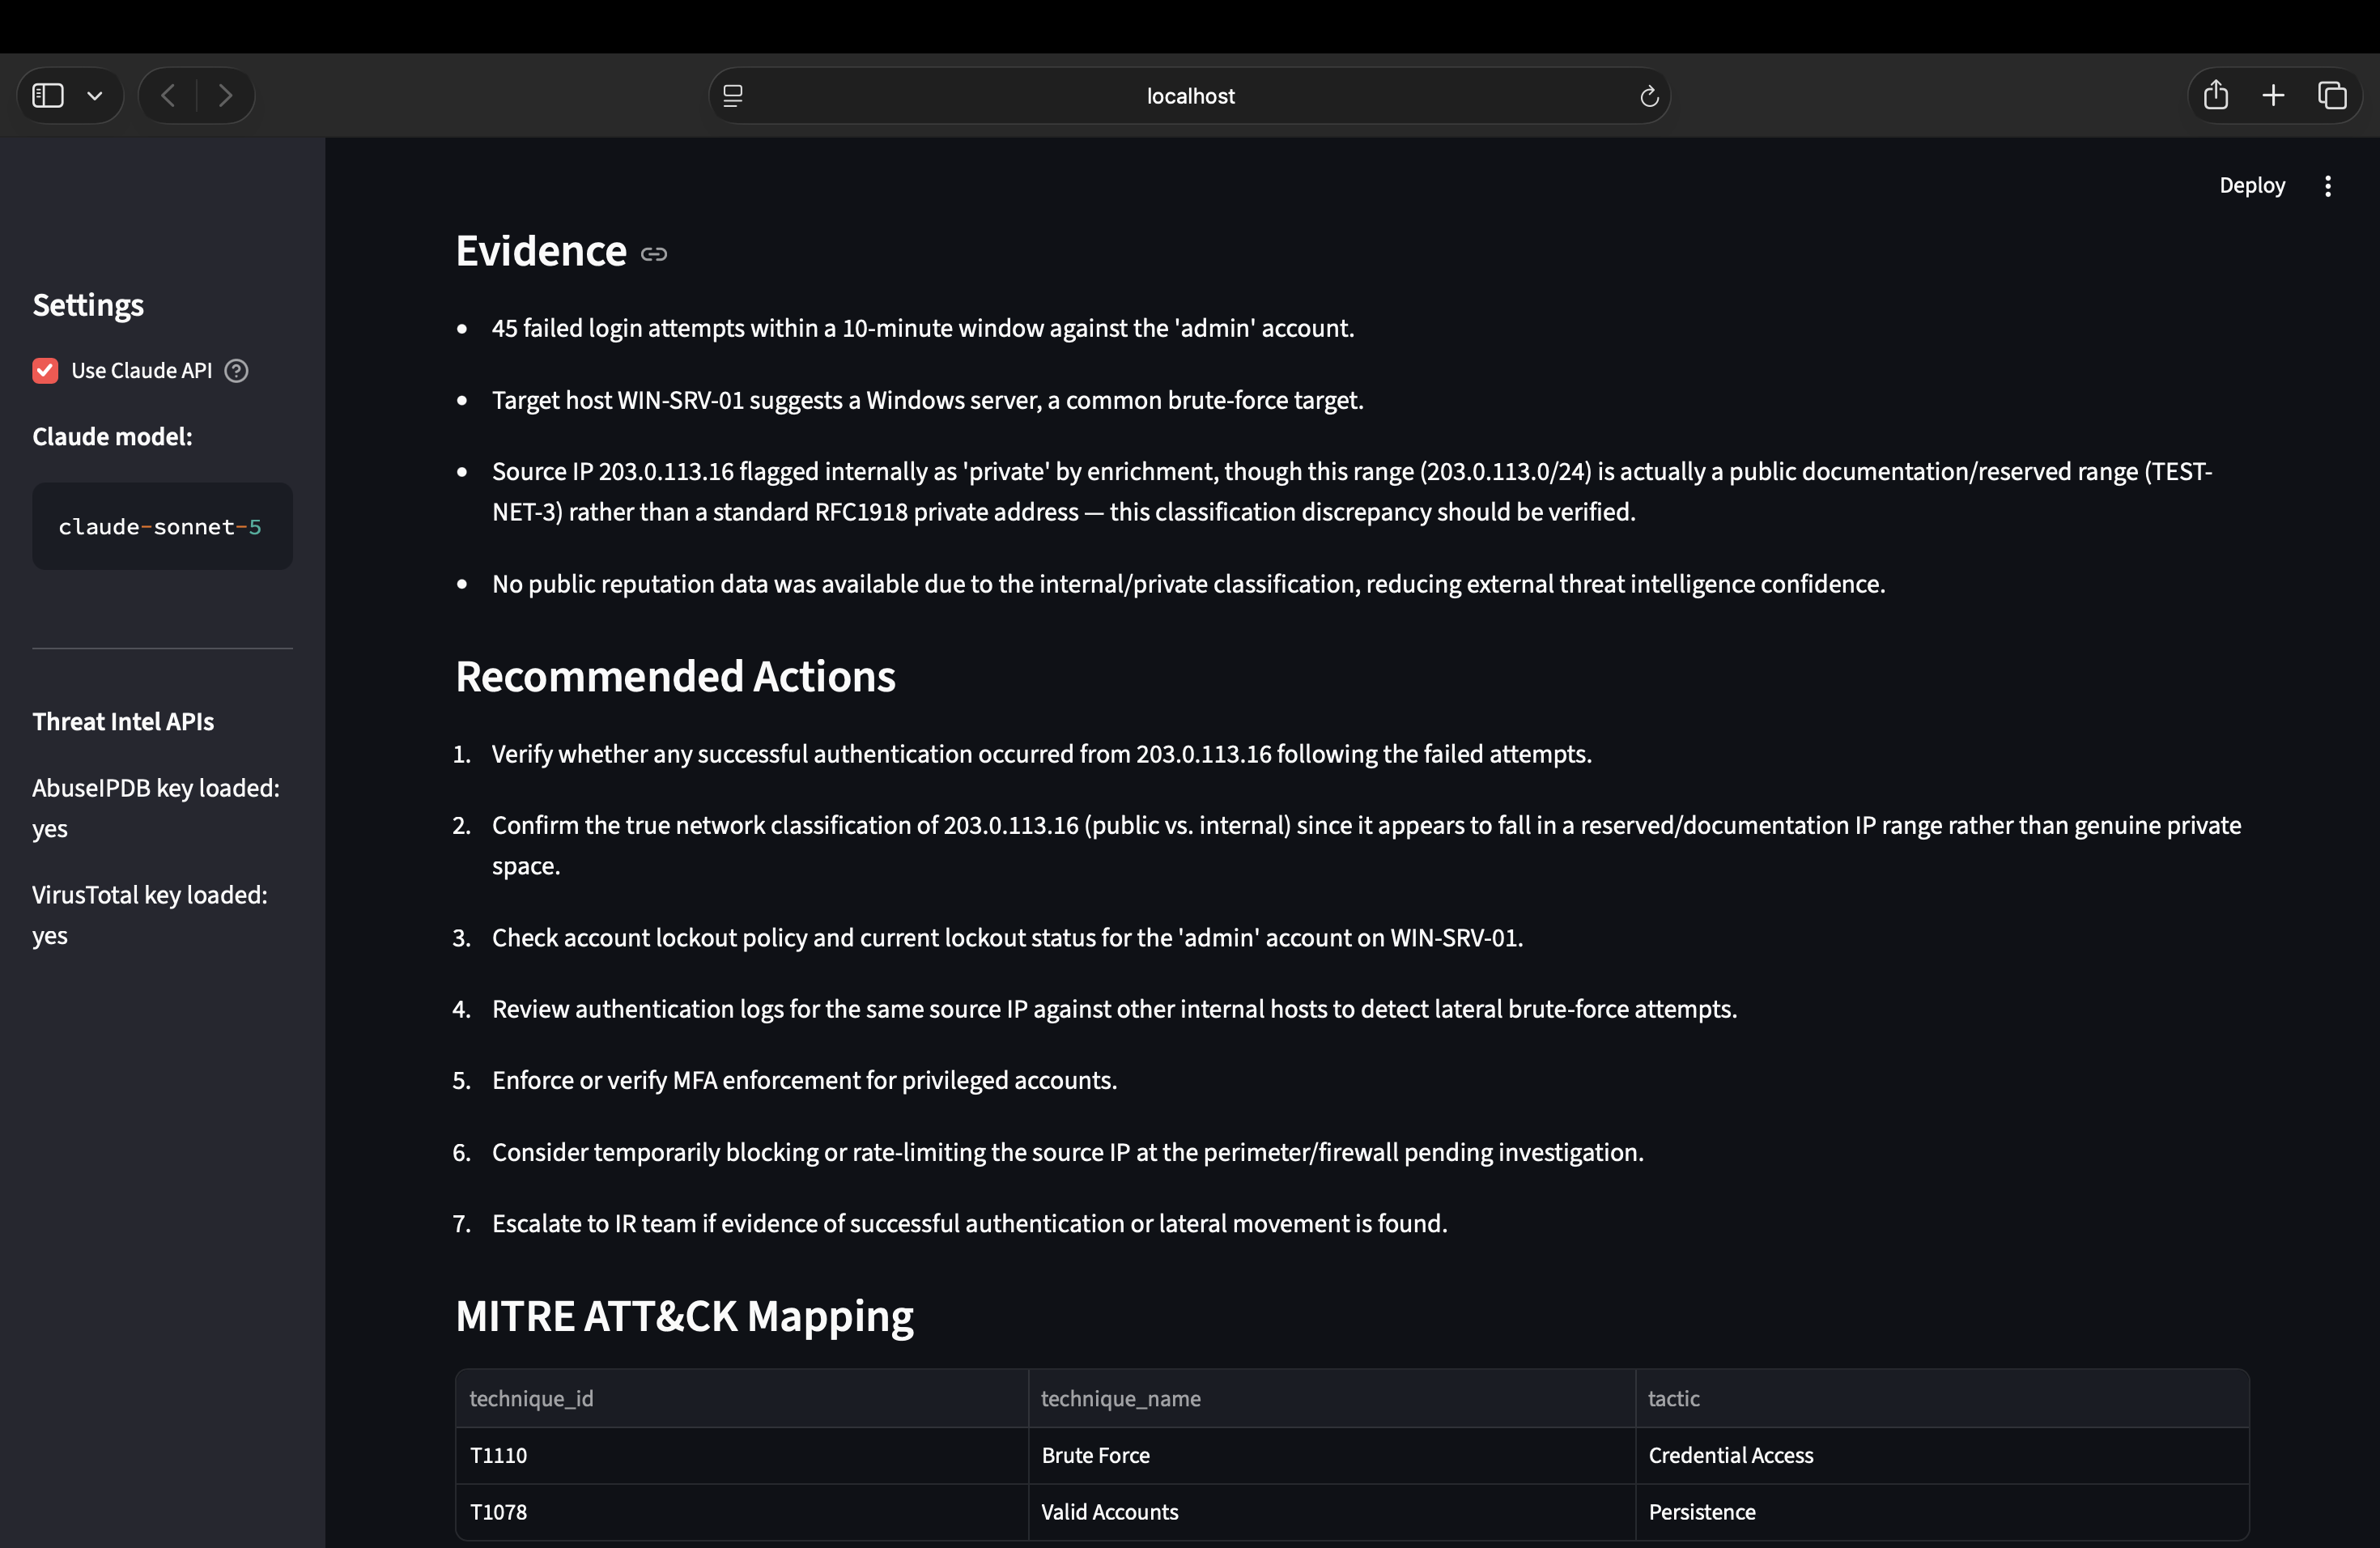
Task: Click the localhost address field
Action: [1190, 96]
